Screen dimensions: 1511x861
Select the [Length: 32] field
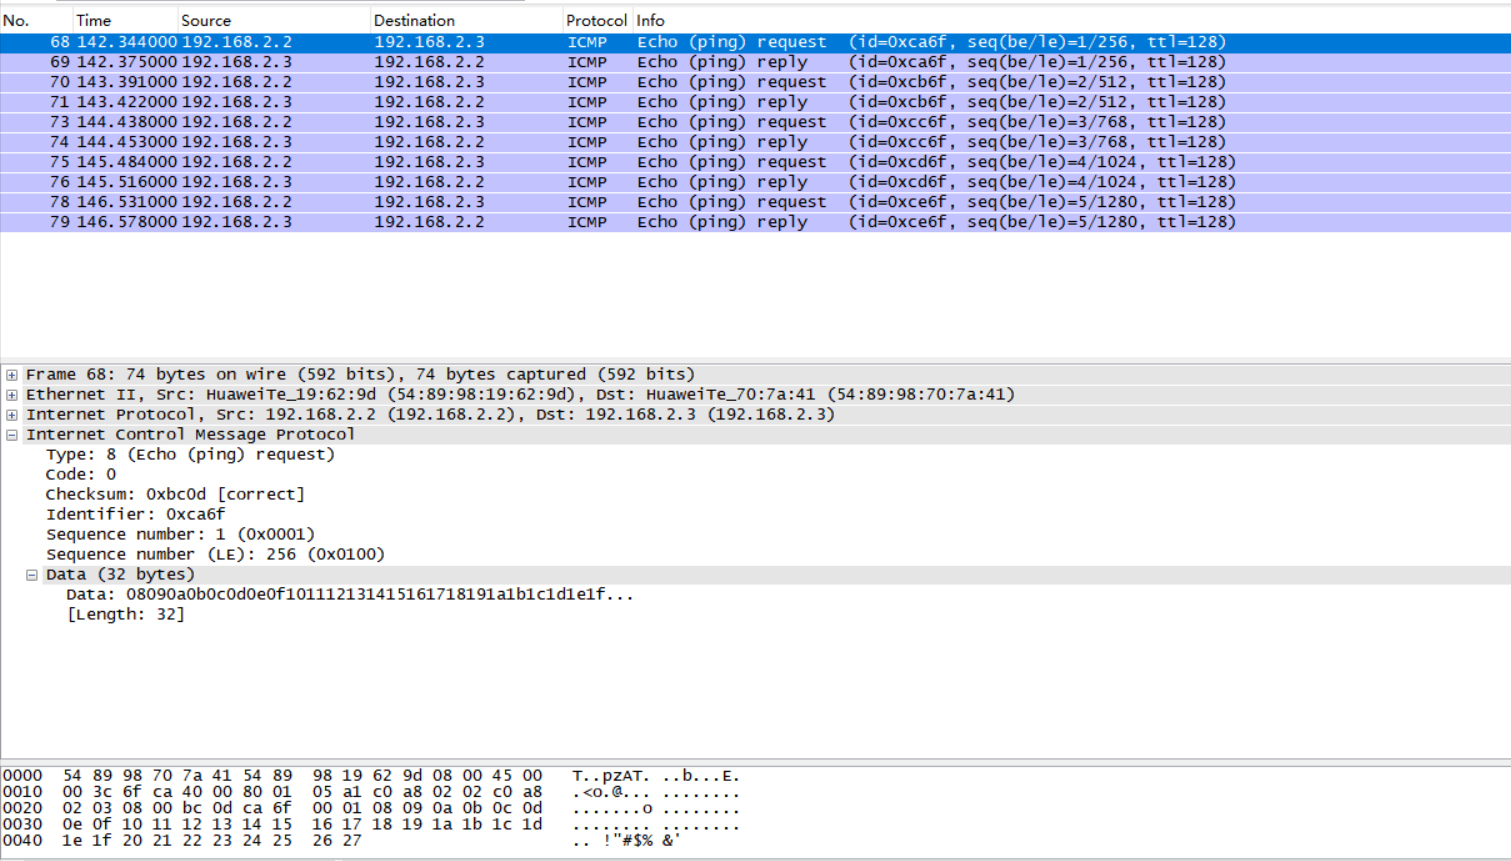pyautogui.click(x=126, y=615)
